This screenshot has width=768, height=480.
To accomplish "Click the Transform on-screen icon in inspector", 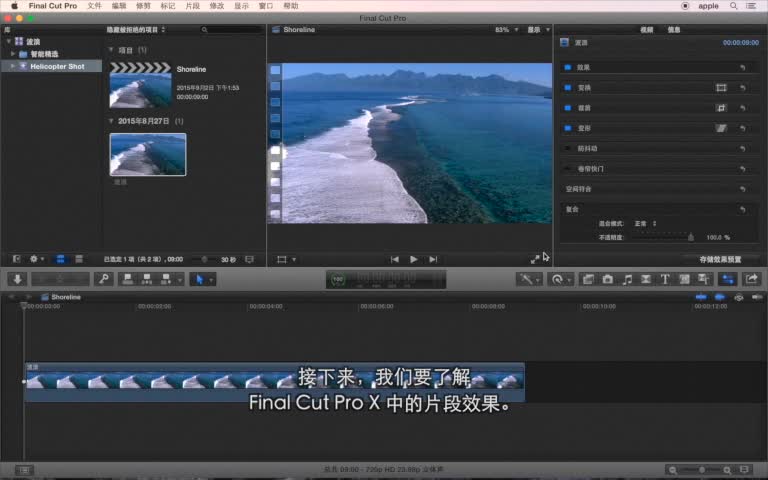I will (x=721, y=88).
